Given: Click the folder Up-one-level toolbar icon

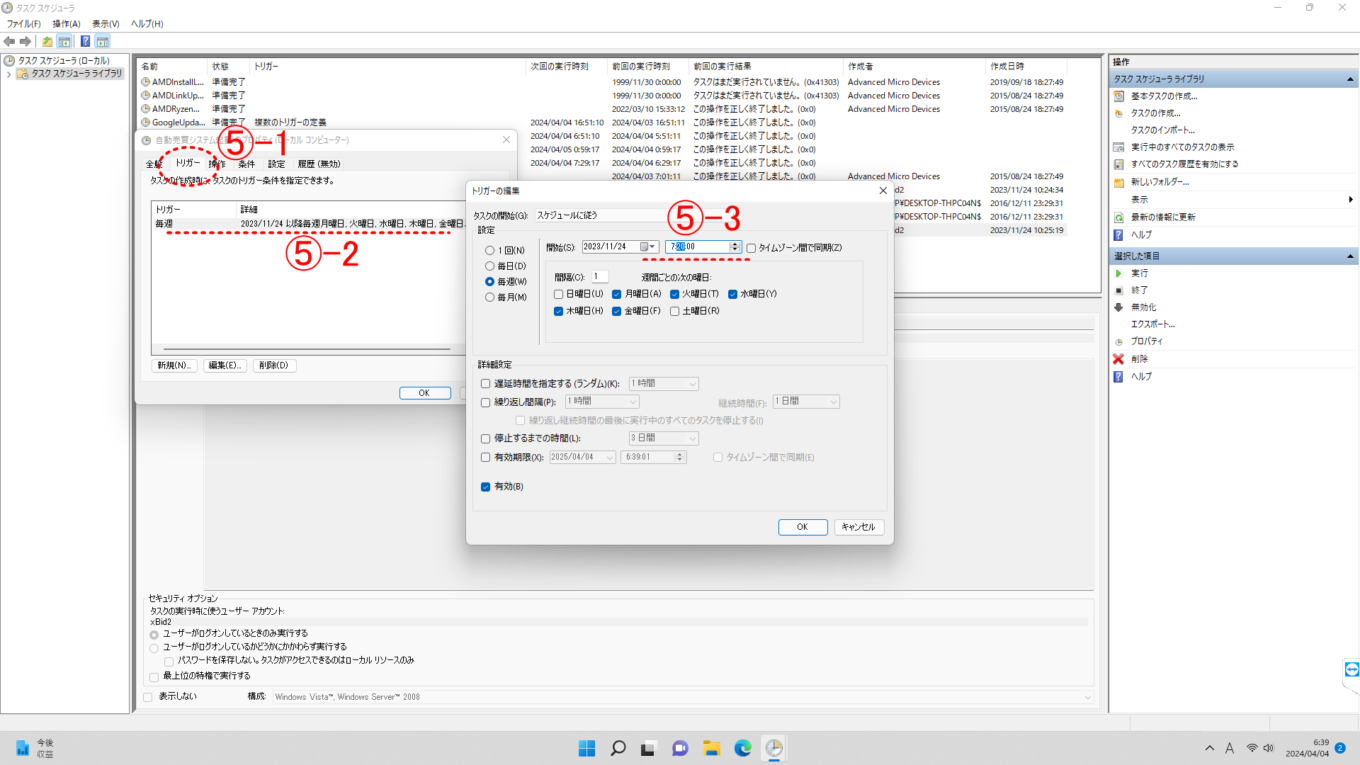Looking at the screenshot, I should (47, 41).
